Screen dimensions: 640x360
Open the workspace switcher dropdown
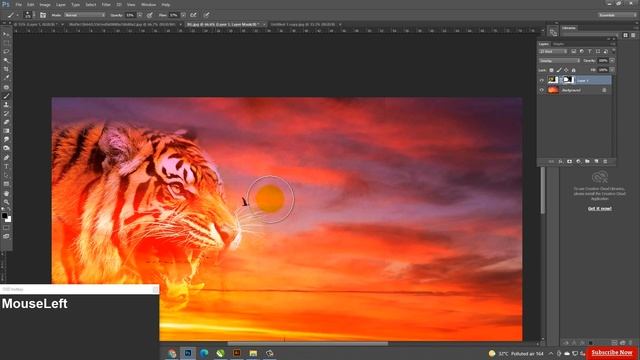coord(617,15)
